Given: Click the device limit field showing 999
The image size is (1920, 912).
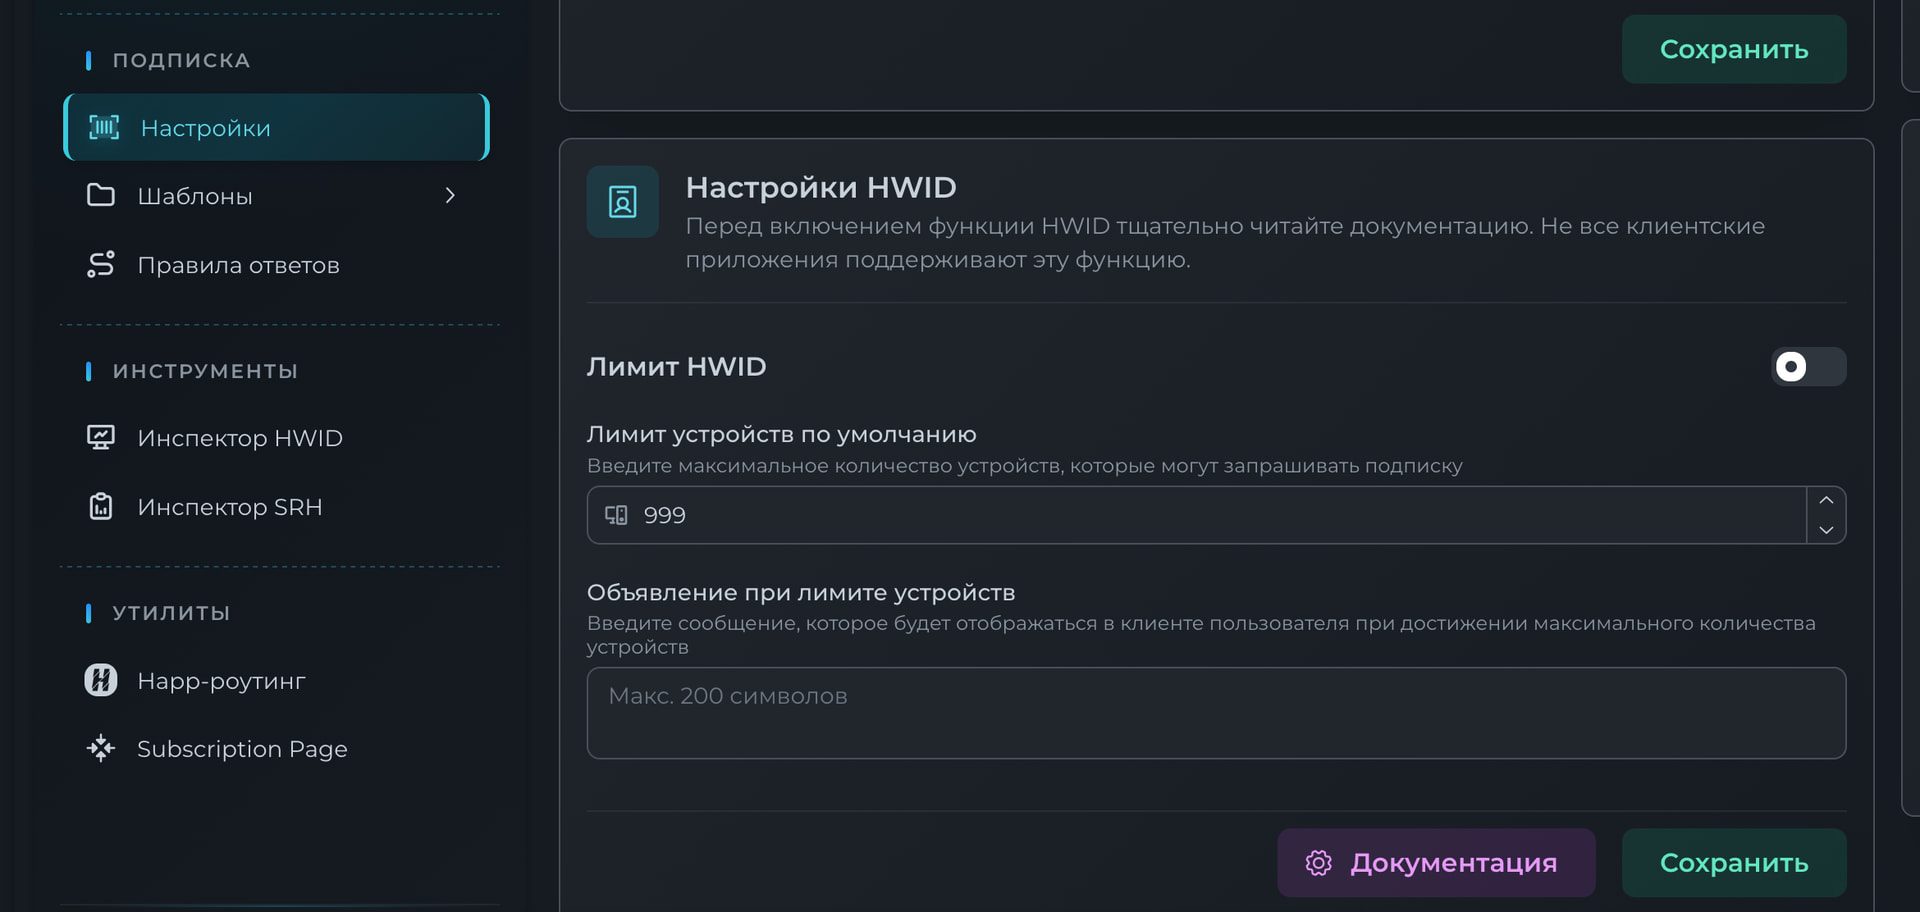Looking at the screenshot, I should 1200,515.
